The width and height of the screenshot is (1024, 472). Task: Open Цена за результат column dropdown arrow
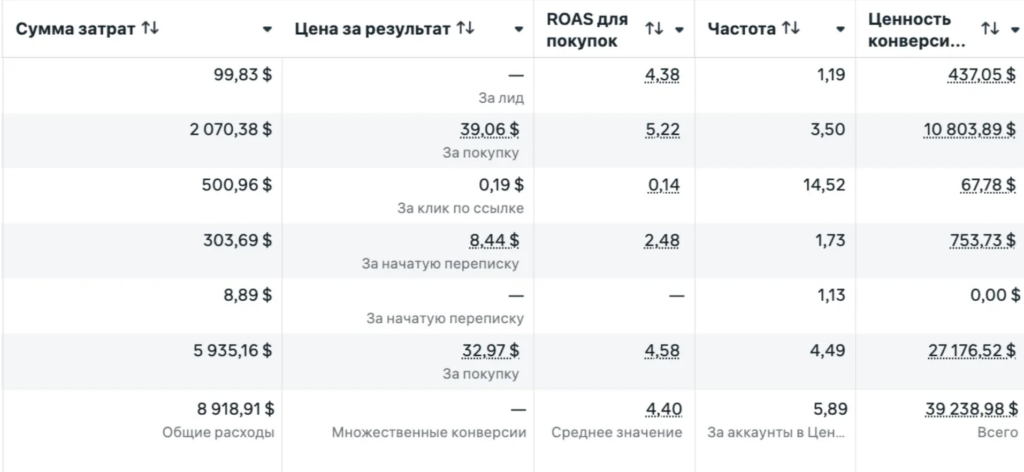point(519,29)
